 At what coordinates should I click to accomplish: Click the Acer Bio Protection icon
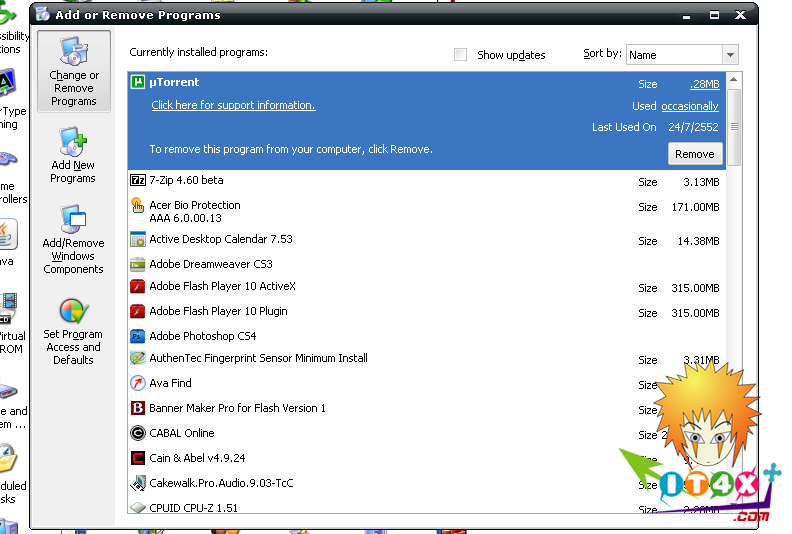139,205
